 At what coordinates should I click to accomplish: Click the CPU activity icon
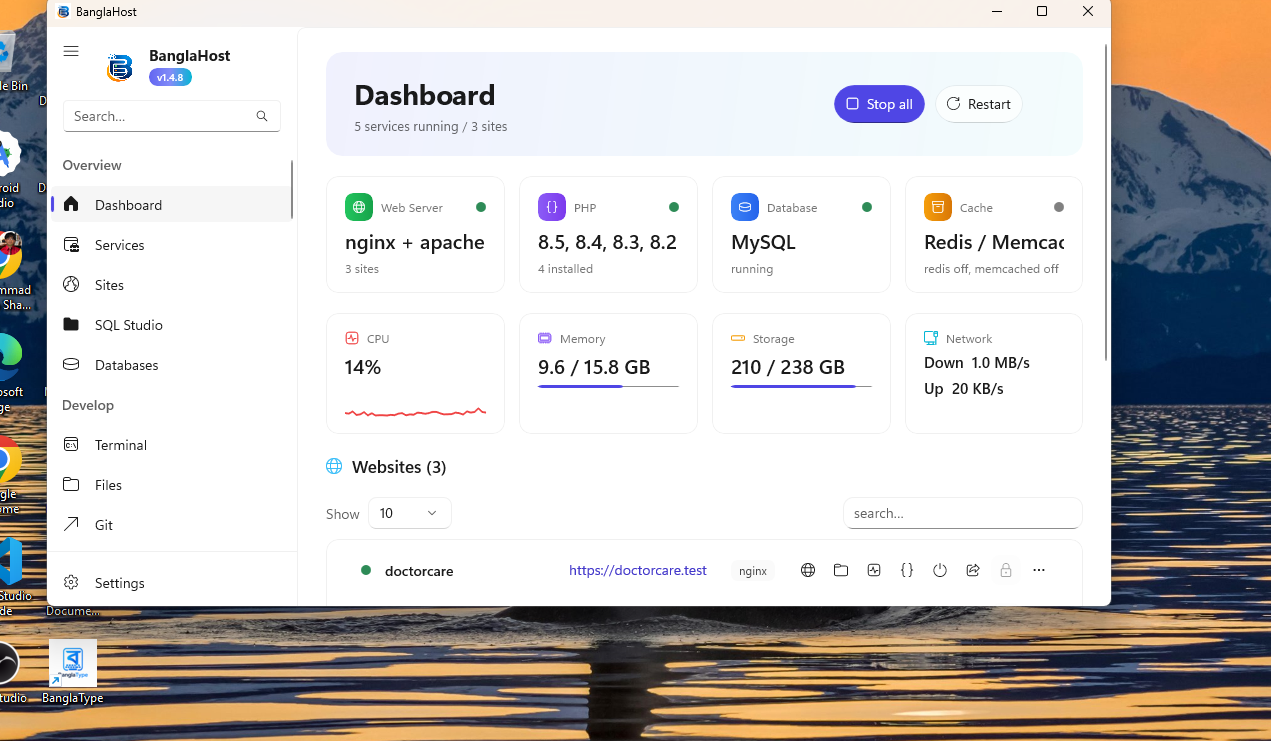[x=352, y=338]
